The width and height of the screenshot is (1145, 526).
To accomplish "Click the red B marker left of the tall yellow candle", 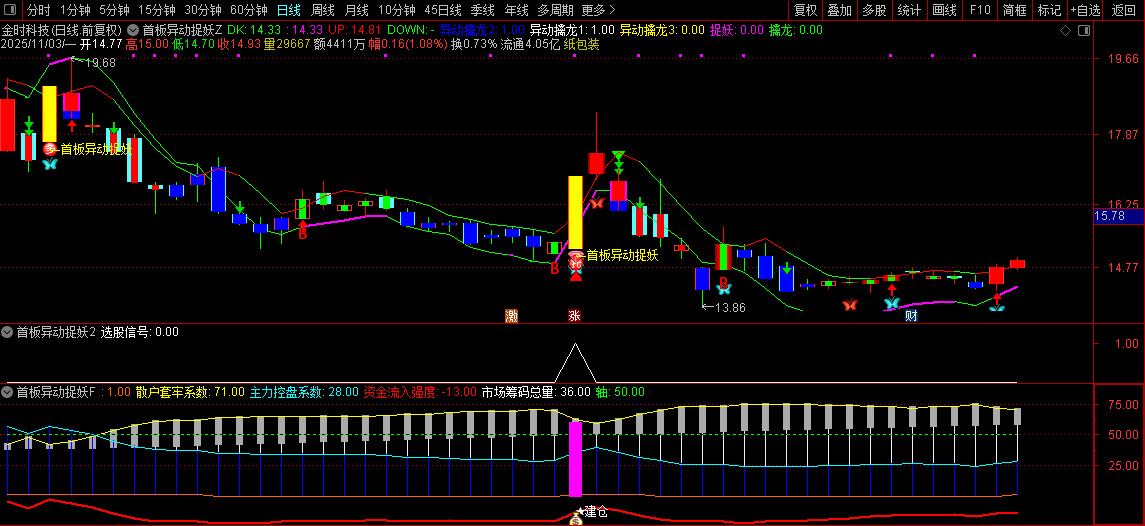I will coord(554,268).
